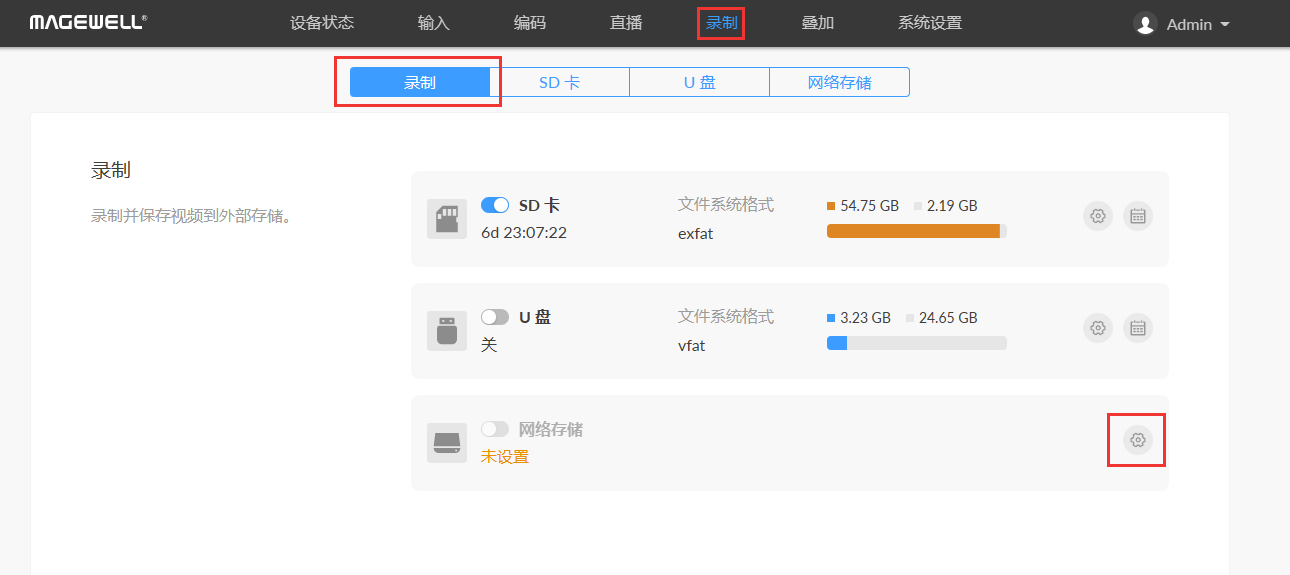Click the network storage drive icon

447,443
